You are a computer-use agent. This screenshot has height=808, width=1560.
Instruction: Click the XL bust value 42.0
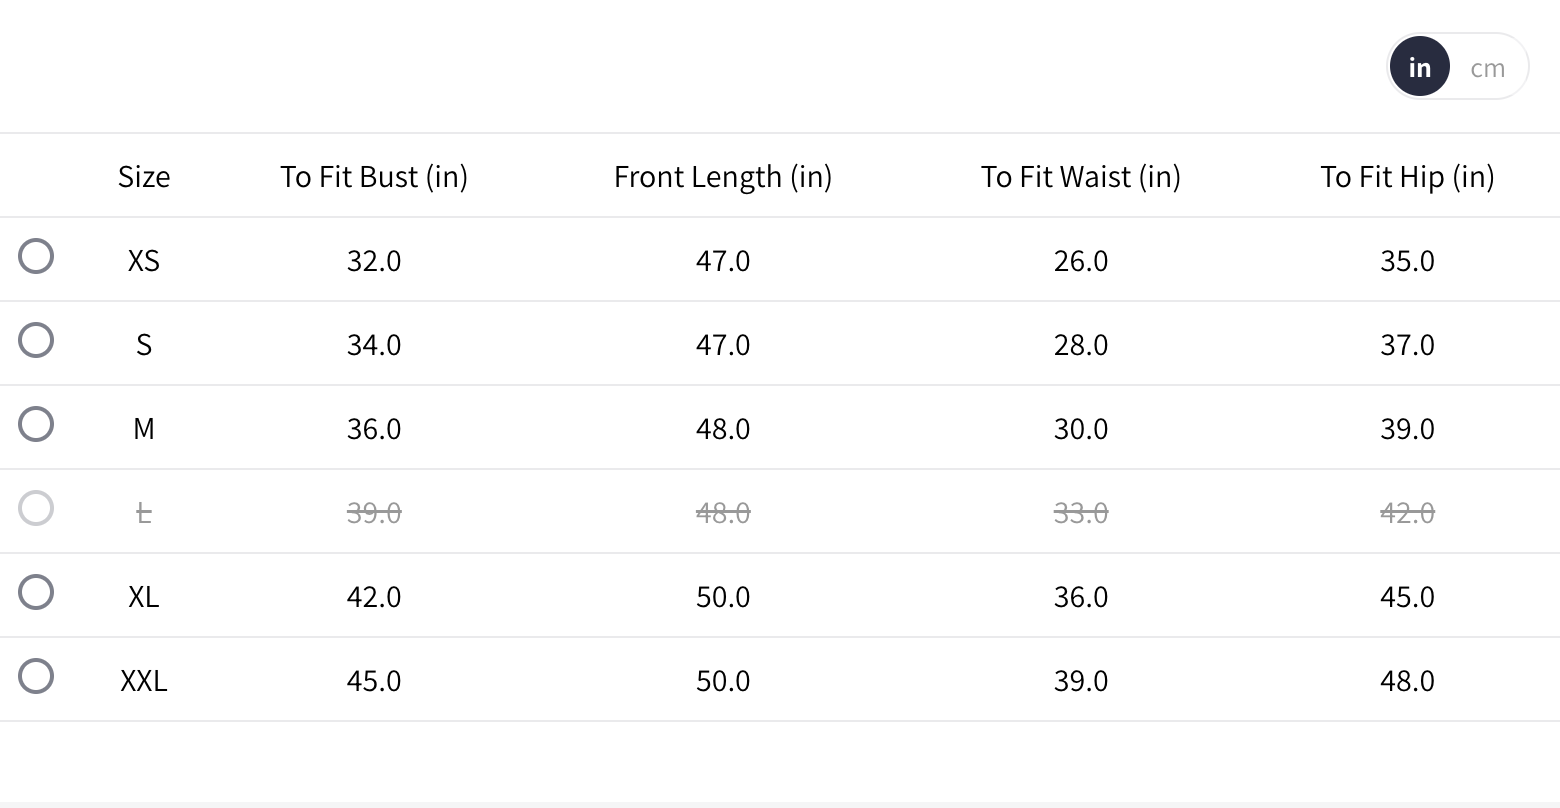(374, 597)
